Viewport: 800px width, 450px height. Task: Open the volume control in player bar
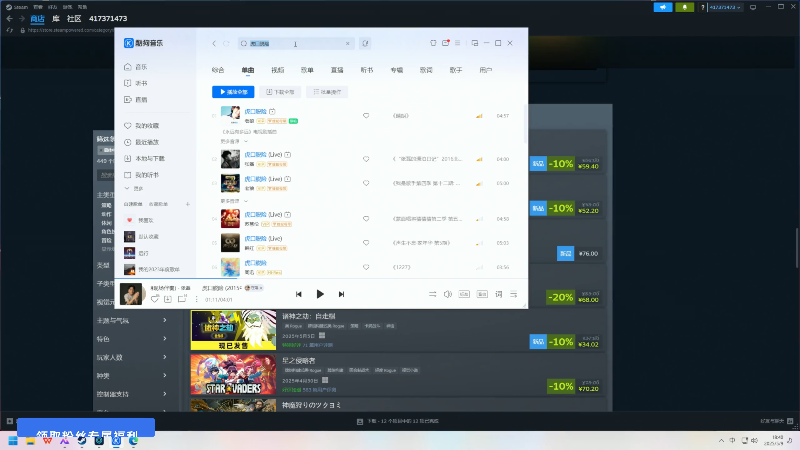click(447, 294)
